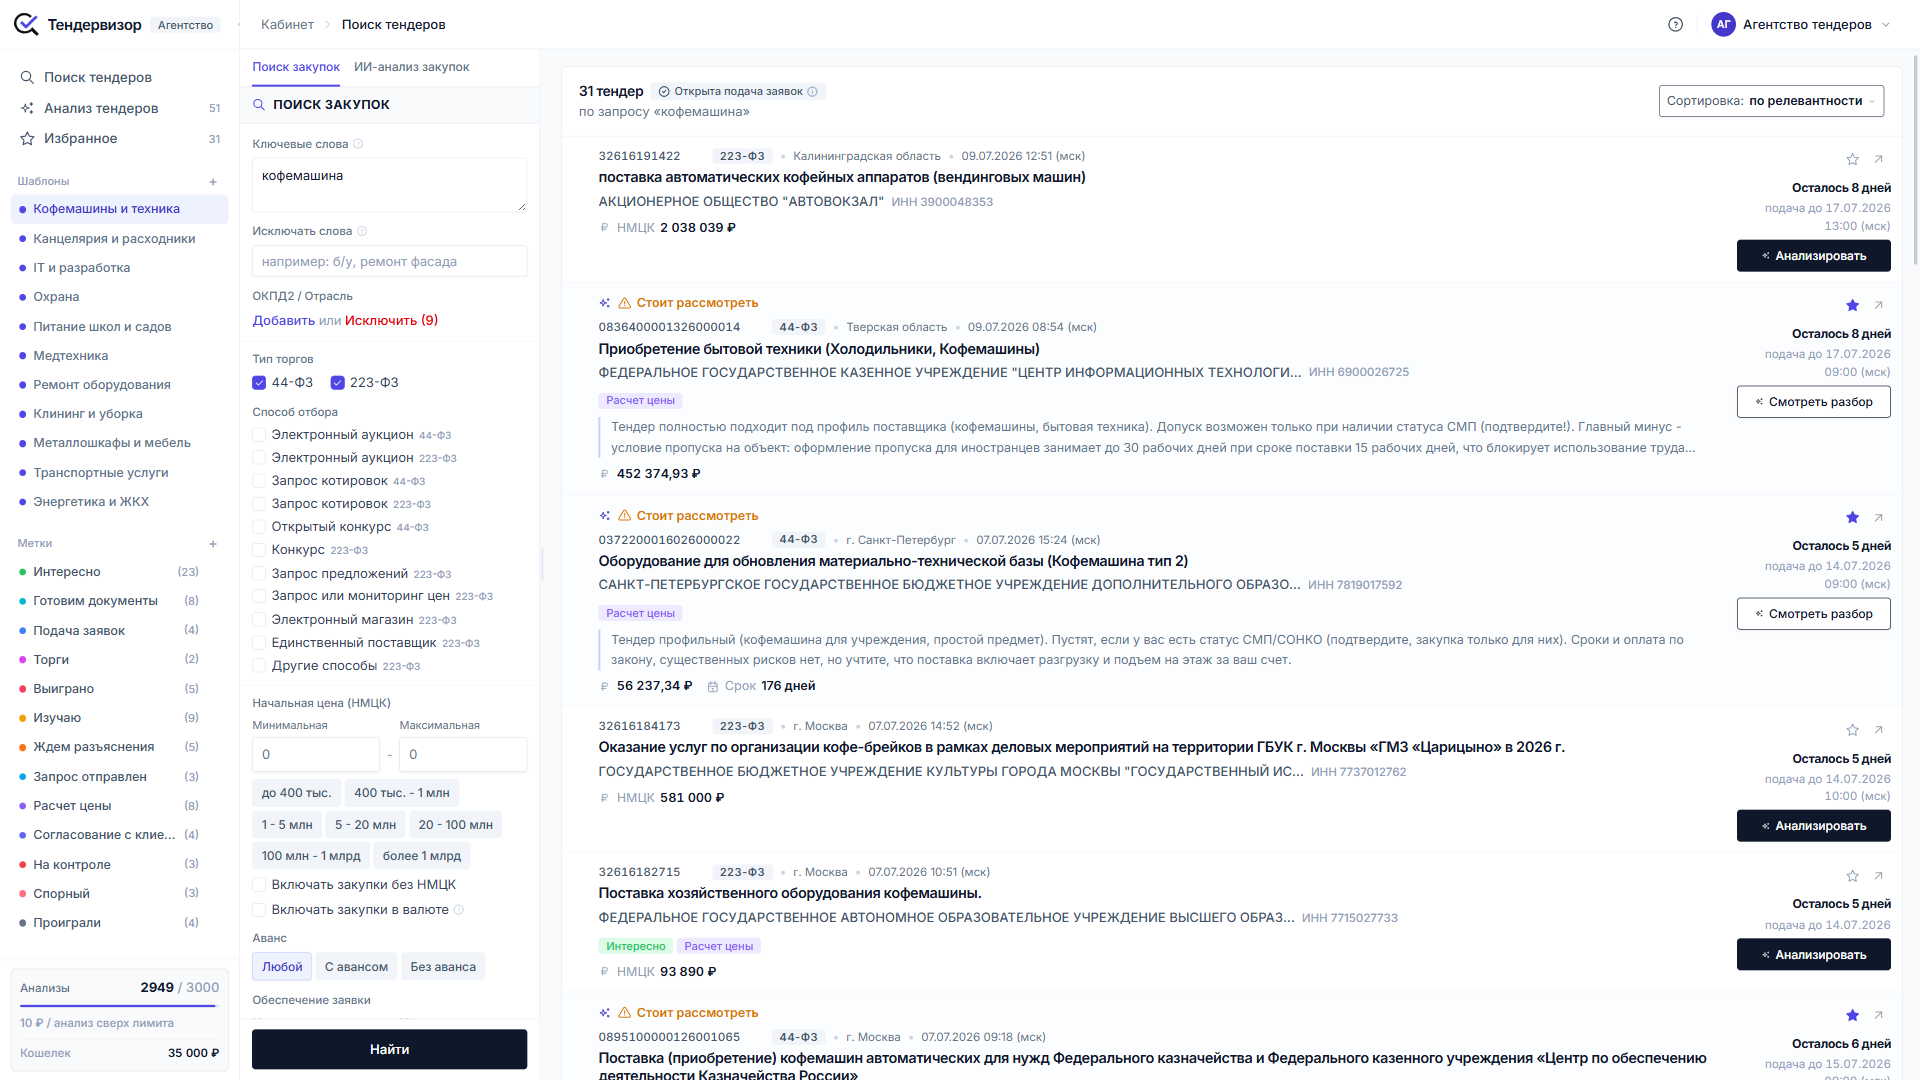Click the Анализ тендеров sparkle icon
This screenshot has width=1920, height=1080.
27,108
